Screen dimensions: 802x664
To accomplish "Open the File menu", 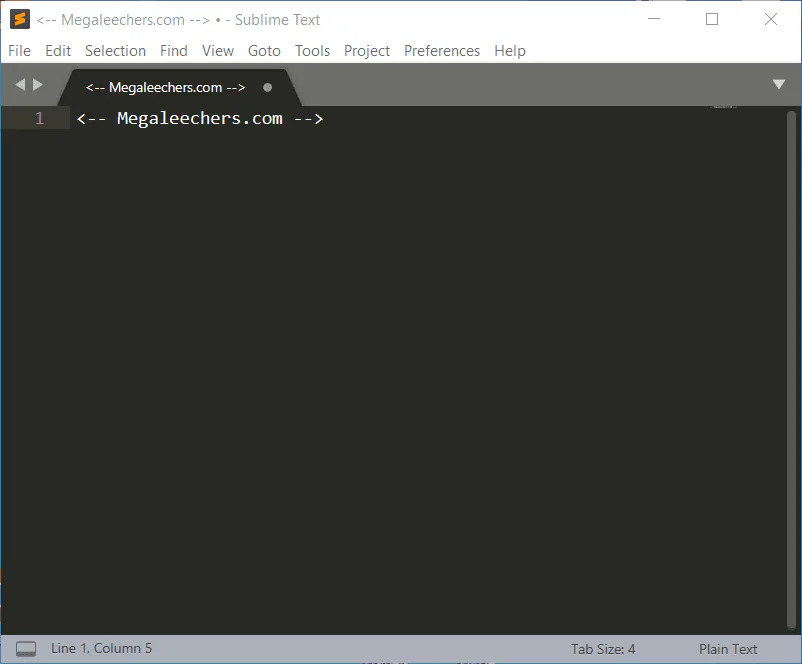I will click(19, 51).
